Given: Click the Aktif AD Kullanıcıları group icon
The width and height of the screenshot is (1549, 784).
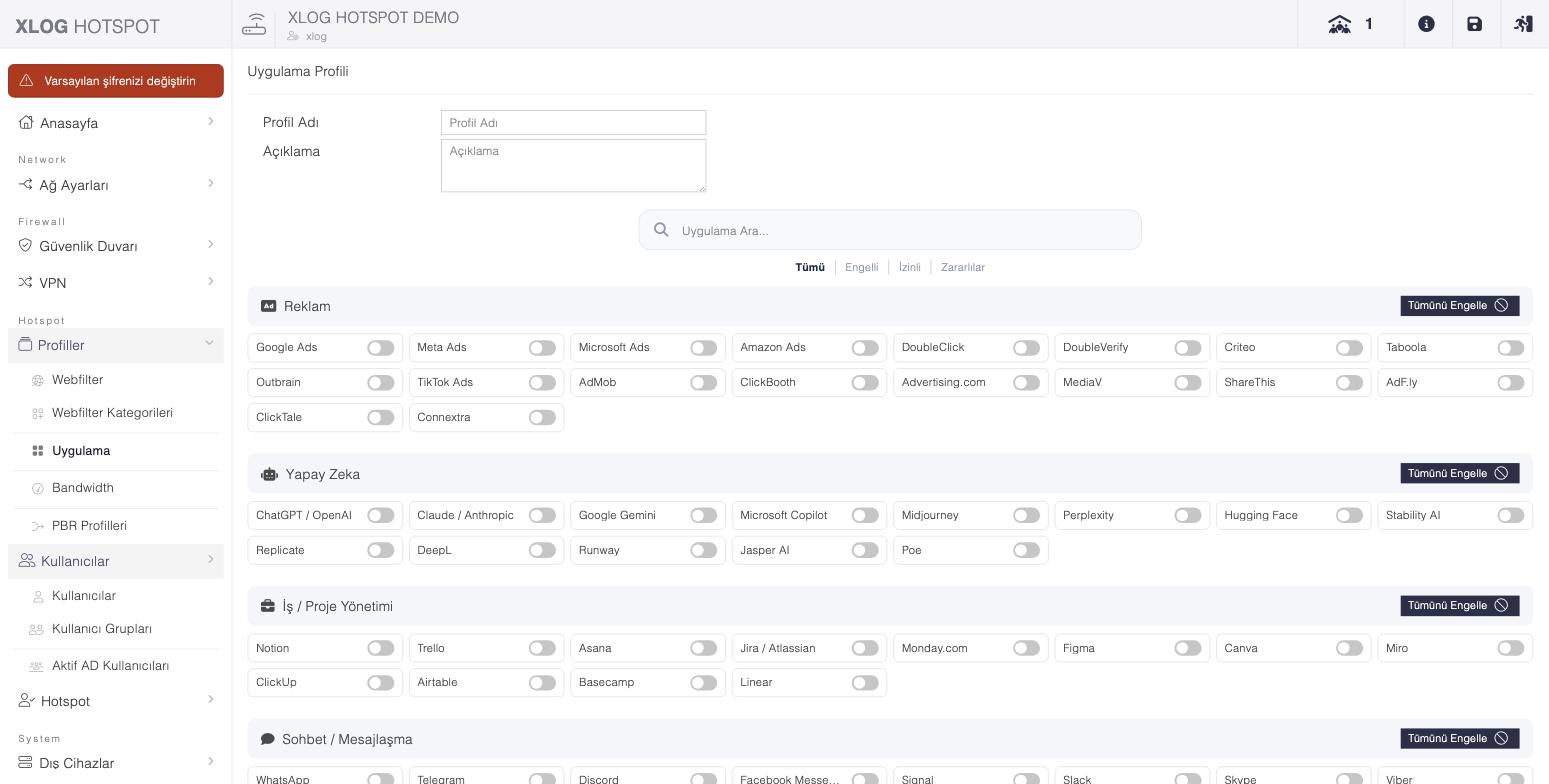Looking at the screenshot, I should coord(37,666).
